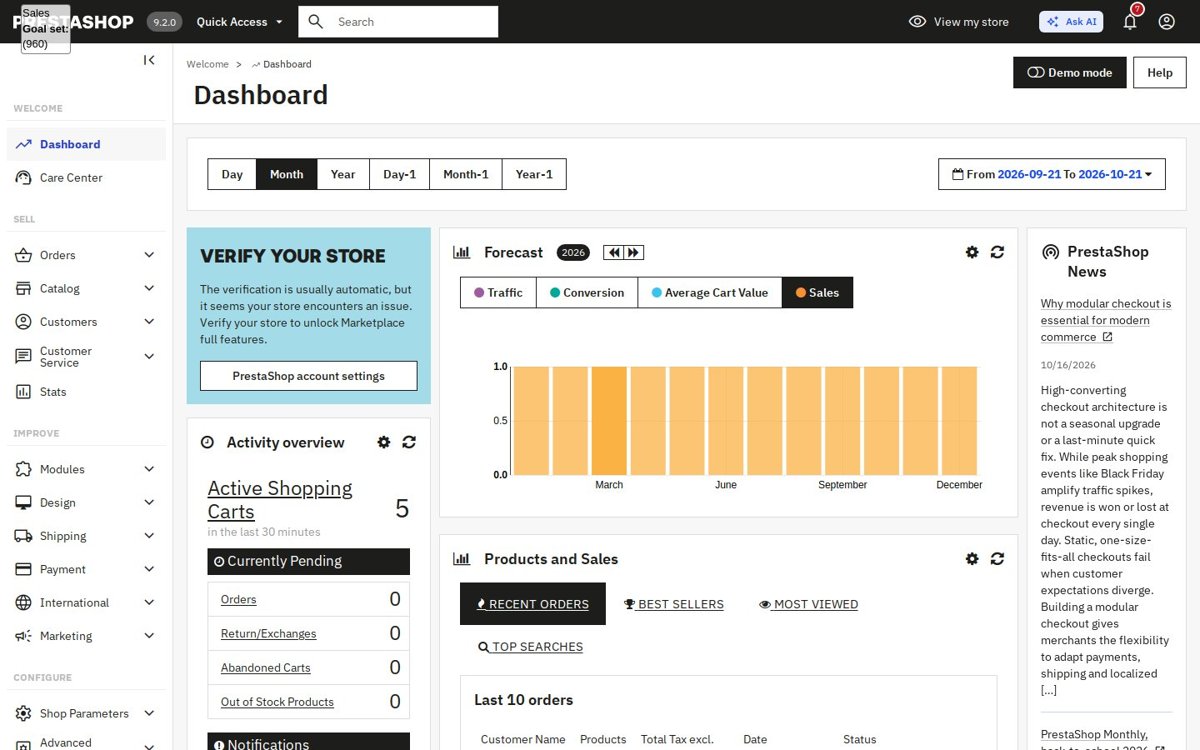This screenshot has width=1200, height=750.
Task: Open the Return/Exchanges link
Action: tap(268, 634)
